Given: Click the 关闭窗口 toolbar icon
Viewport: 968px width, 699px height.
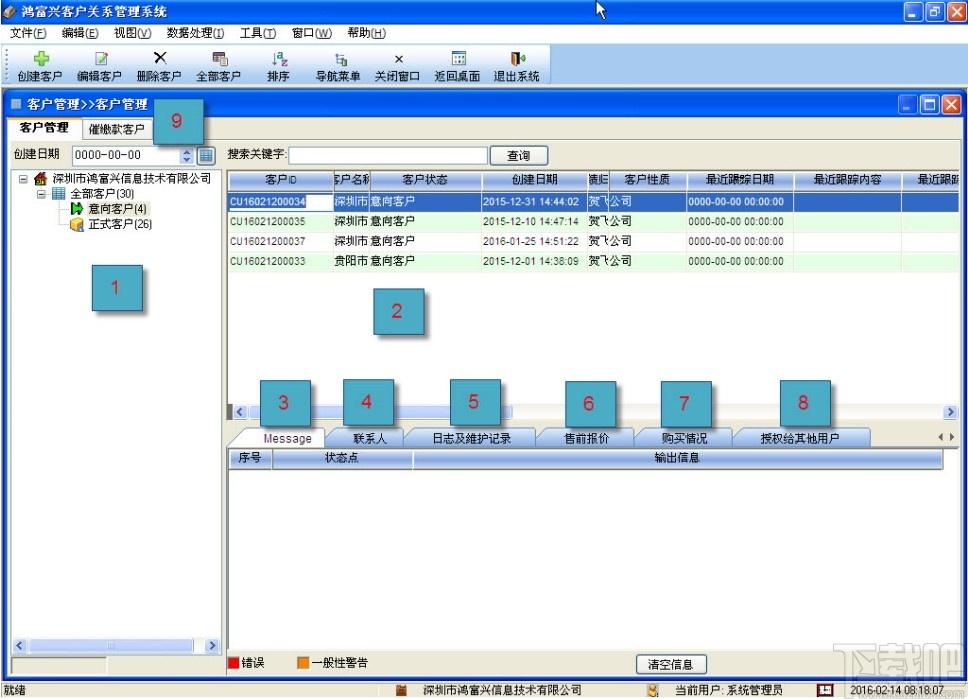Looking at the screenshot, I should [x=399, y=59].
